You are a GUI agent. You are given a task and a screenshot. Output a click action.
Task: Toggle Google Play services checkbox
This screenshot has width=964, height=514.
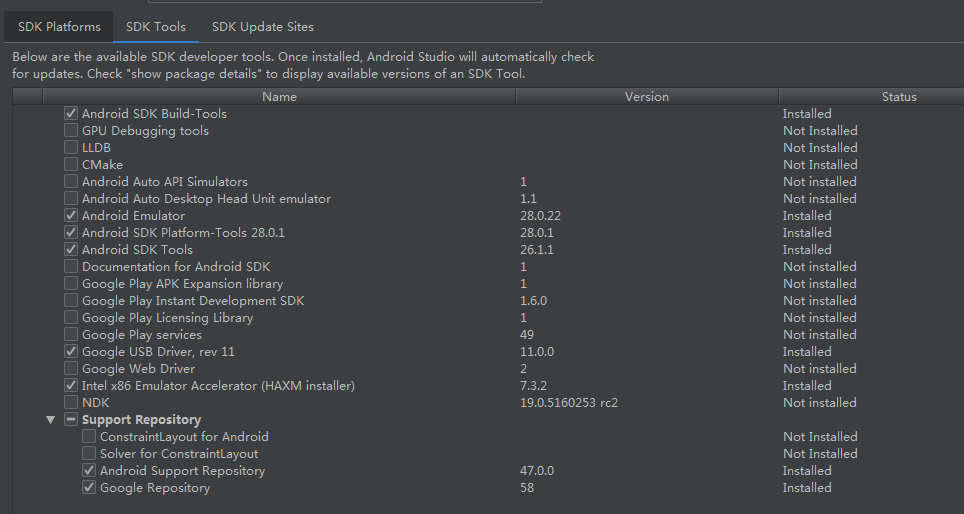71,335
